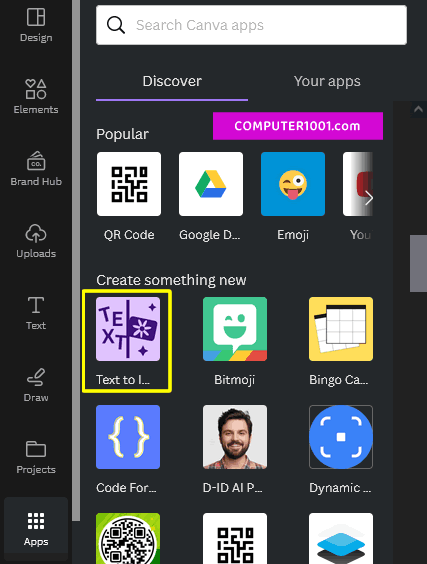
Task: Open the Brand Hub panel
Action: coord(36,169)
